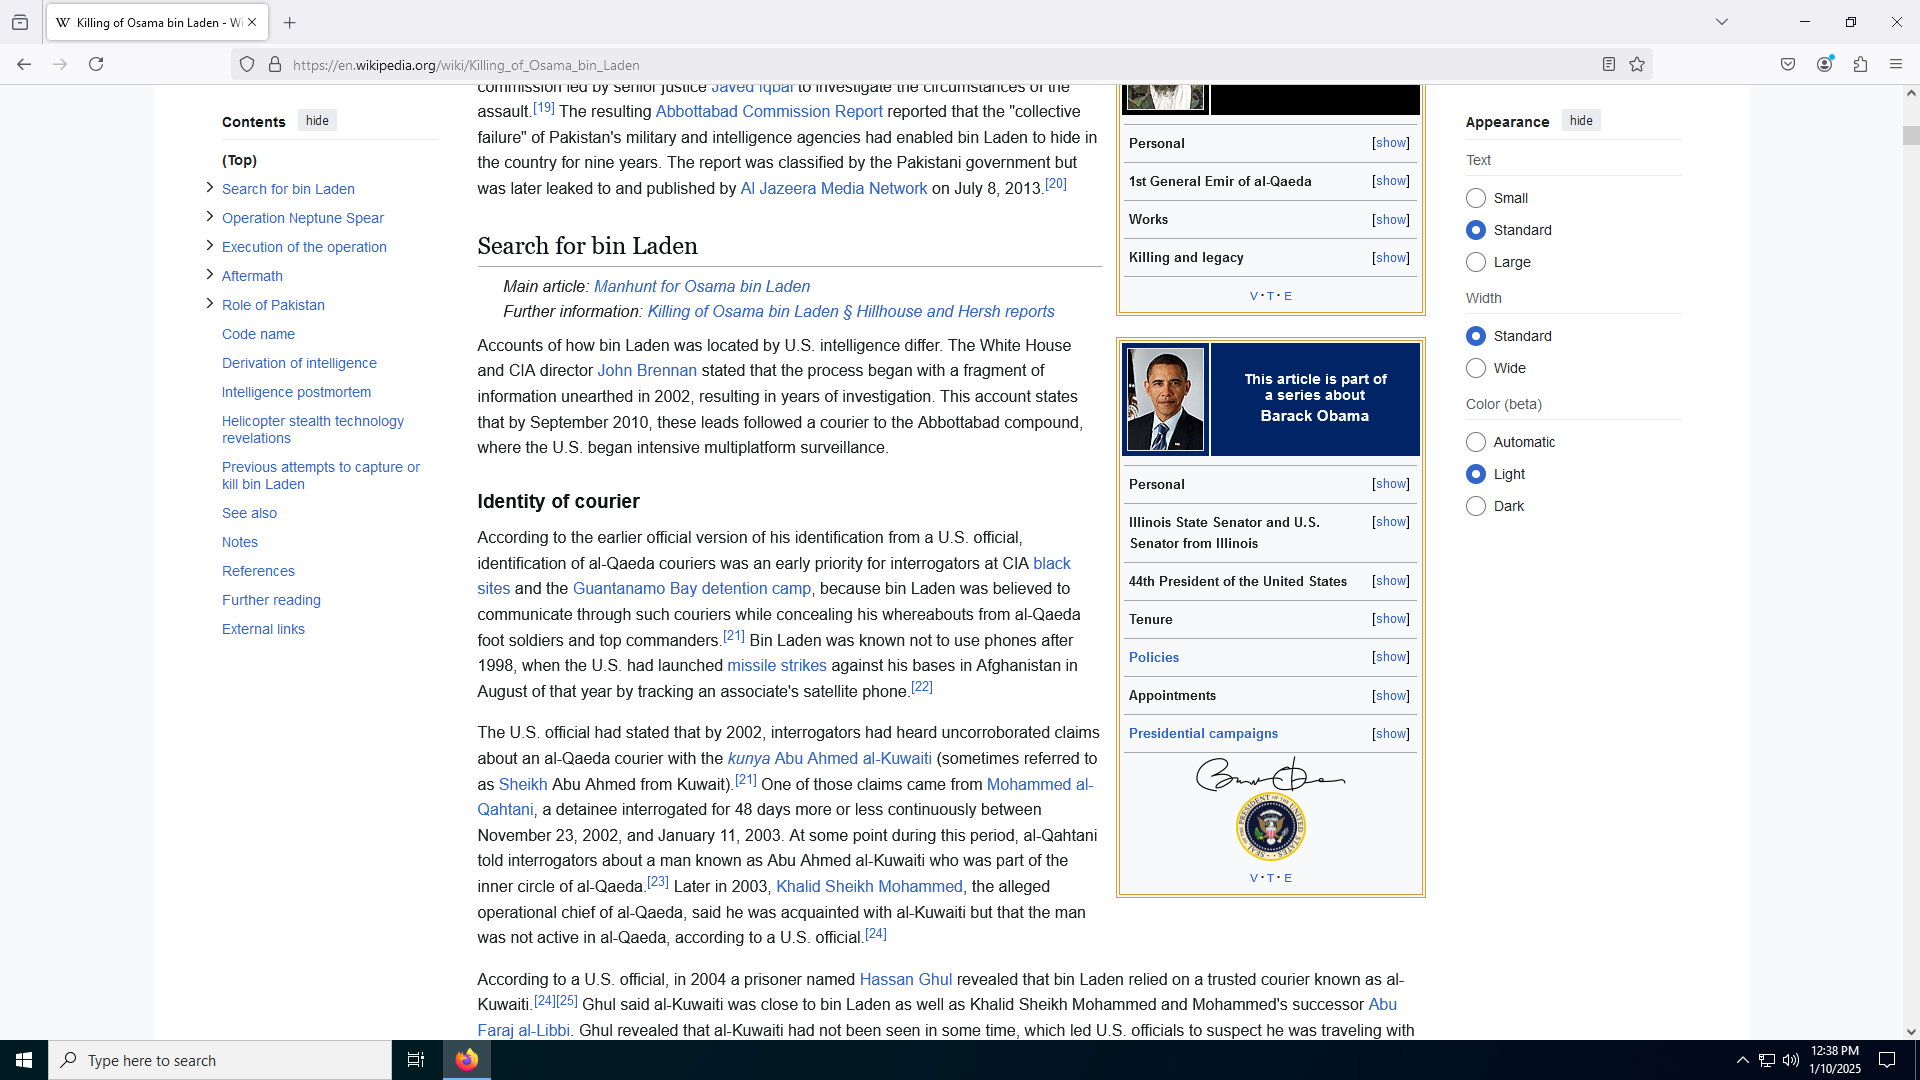Expand Execution of the operation contents section
Viewport: 1920px width, 1080px height.
209,245
